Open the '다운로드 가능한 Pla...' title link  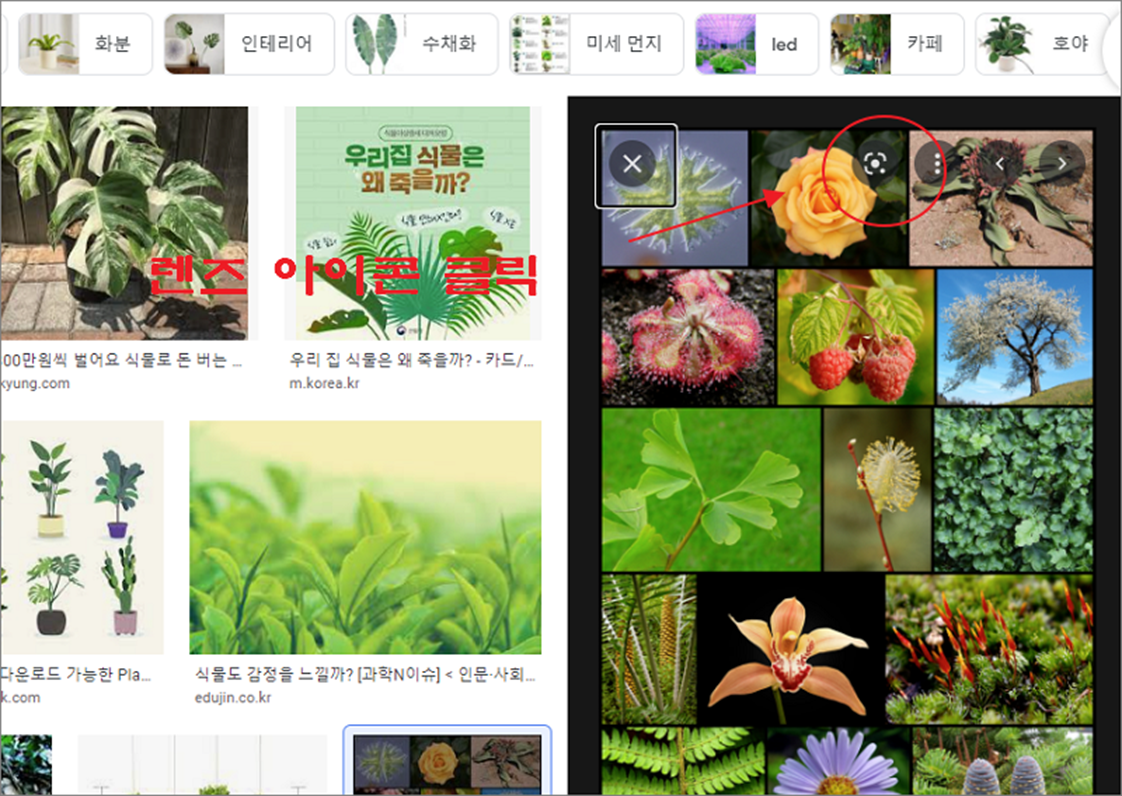(x=76, y=674)
